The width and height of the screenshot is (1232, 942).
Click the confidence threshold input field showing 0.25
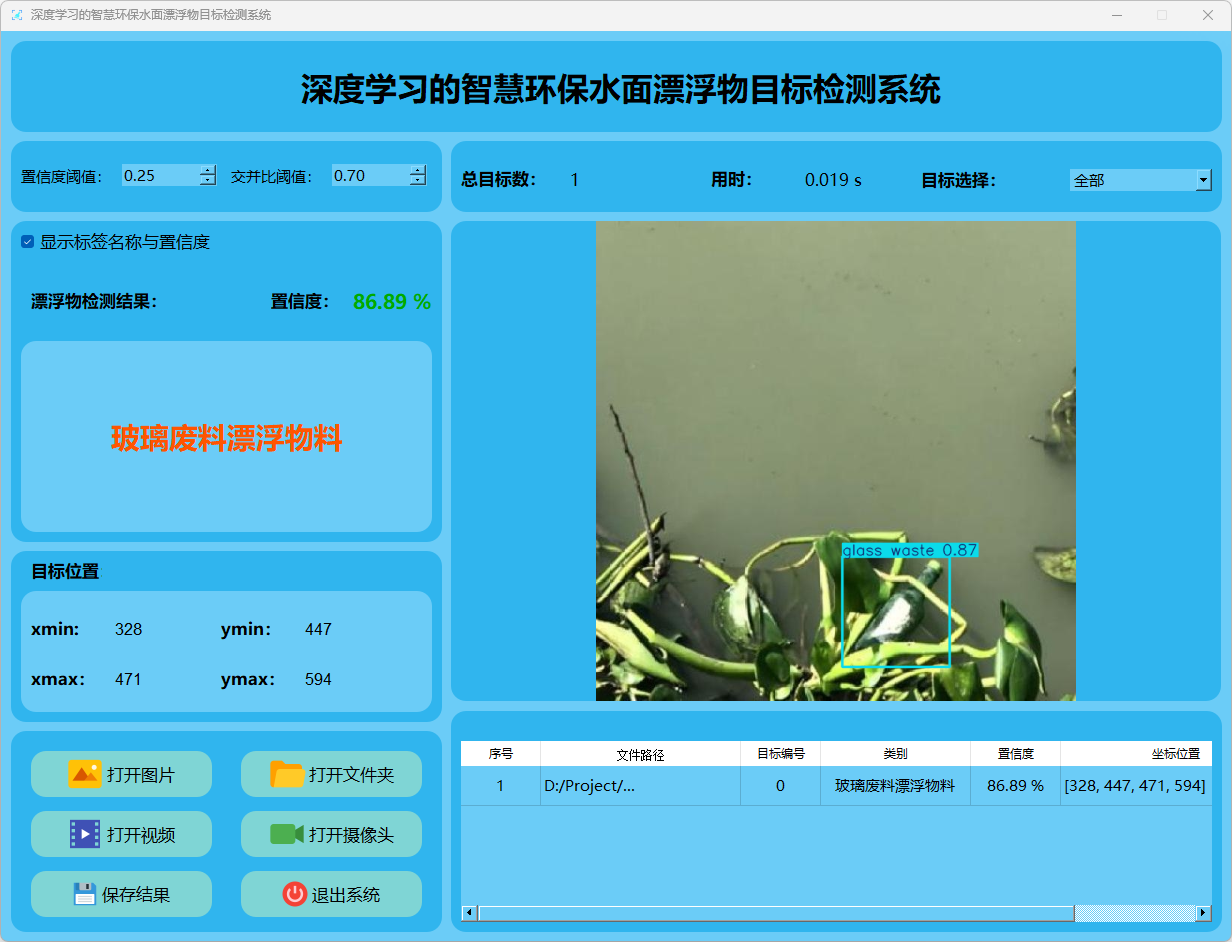159,176
